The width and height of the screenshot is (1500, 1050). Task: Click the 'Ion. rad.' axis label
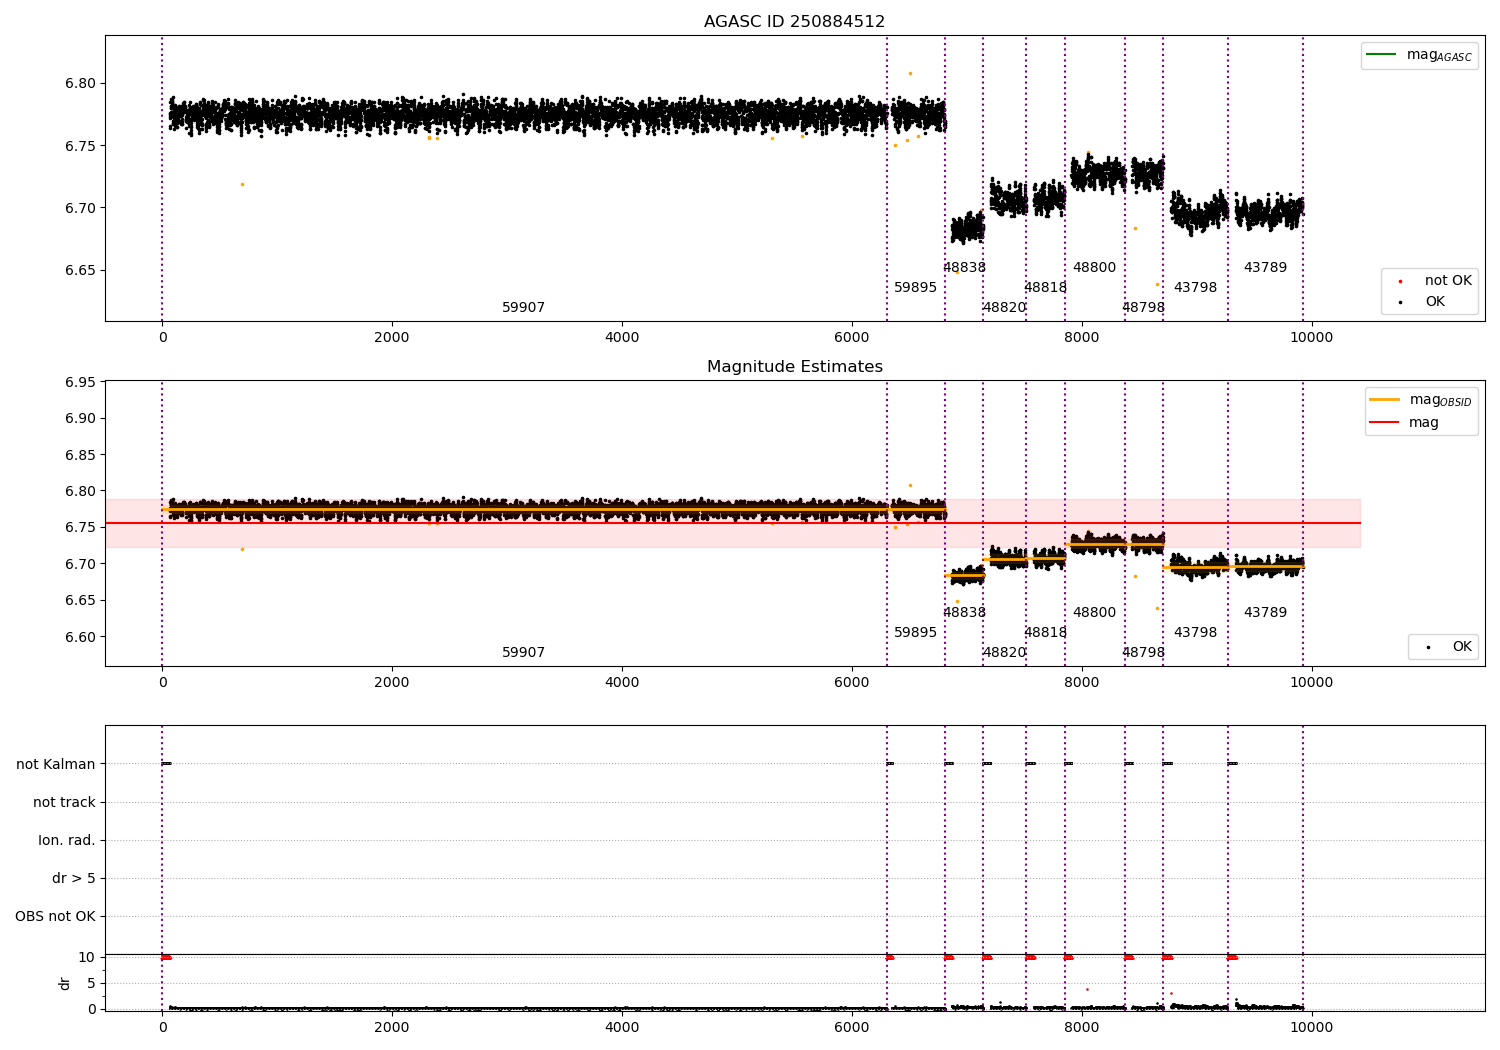pyautogui.click(x=67, y=840)
